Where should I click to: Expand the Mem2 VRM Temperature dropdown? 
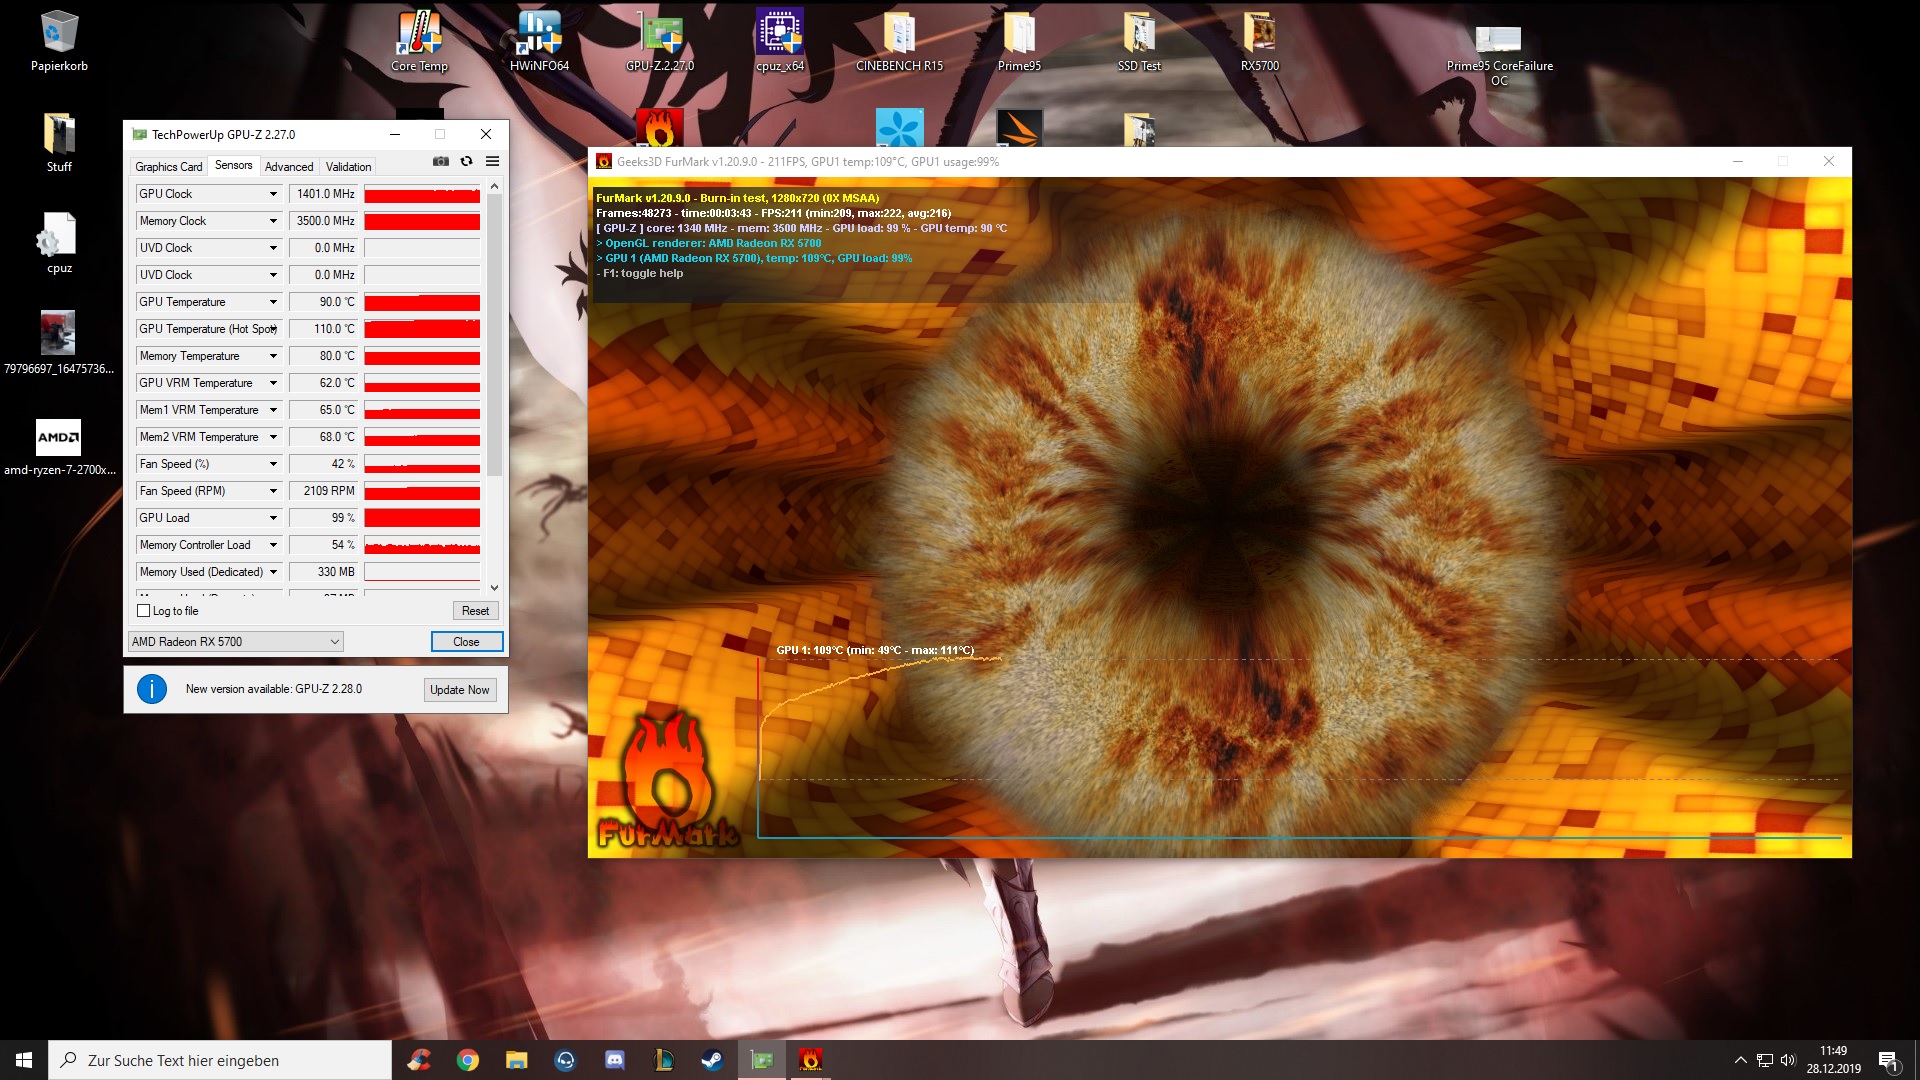pos(273,437)
